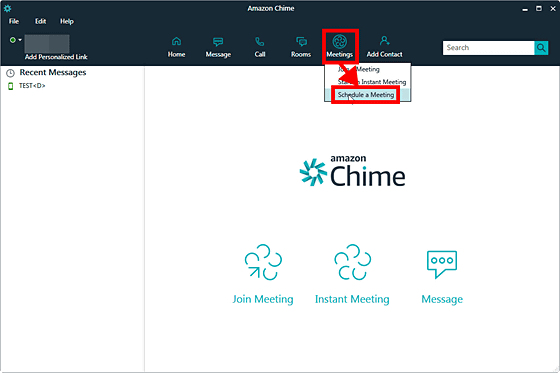The image size is (560, 373).
Task: Click the Instant Meeting text link
Action: tap(352, 299)
